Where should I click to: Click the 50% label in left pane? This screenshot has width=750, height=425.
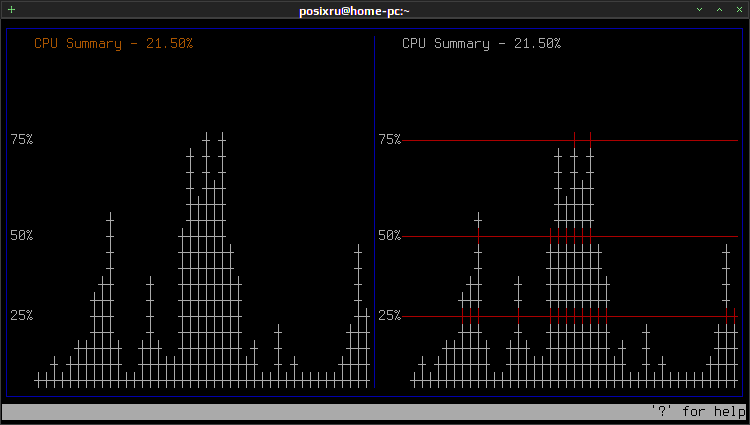click(x=22, y=236)
